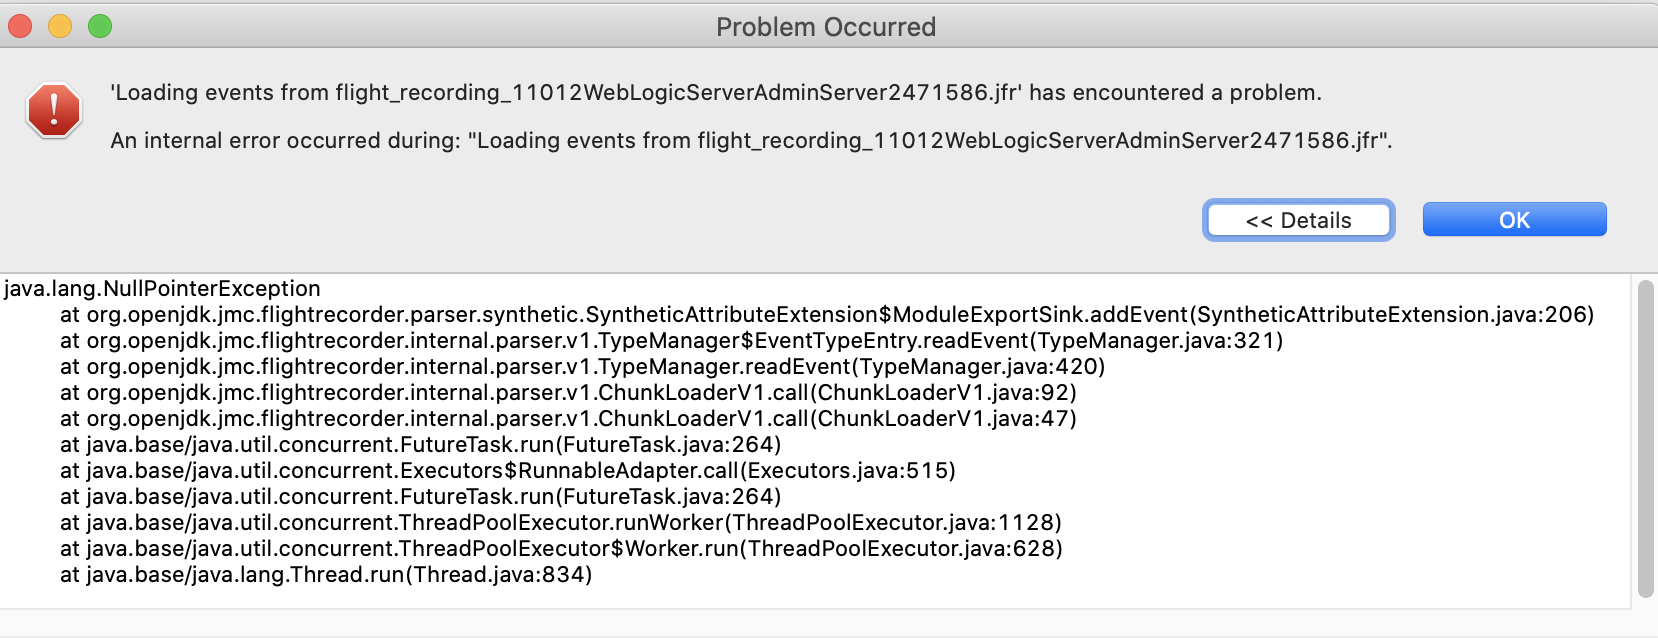Click the 'An internal error occurred' message
This screenshot has width=1658, height=638.
tap(750, 141)
